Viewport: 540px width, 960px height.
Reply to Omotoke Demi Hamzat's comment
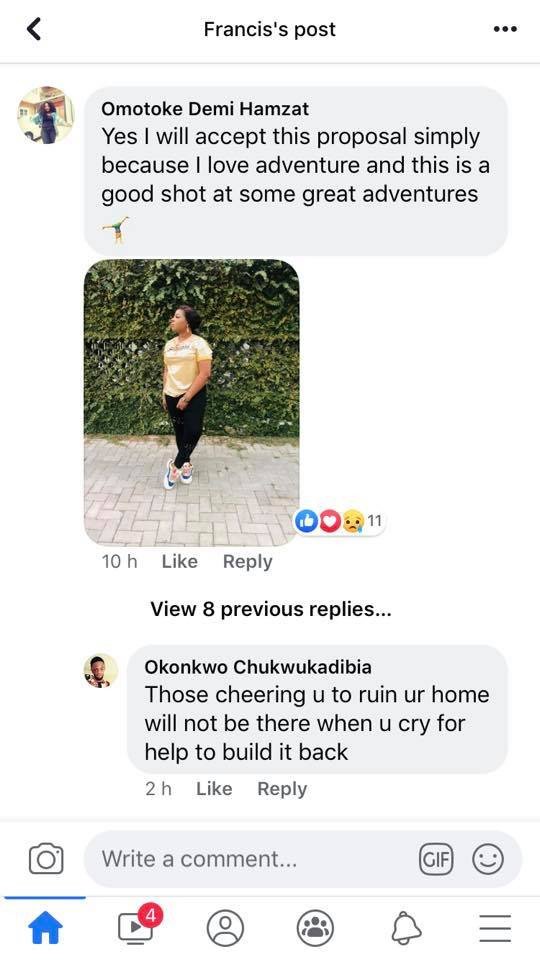click(247, 561)
